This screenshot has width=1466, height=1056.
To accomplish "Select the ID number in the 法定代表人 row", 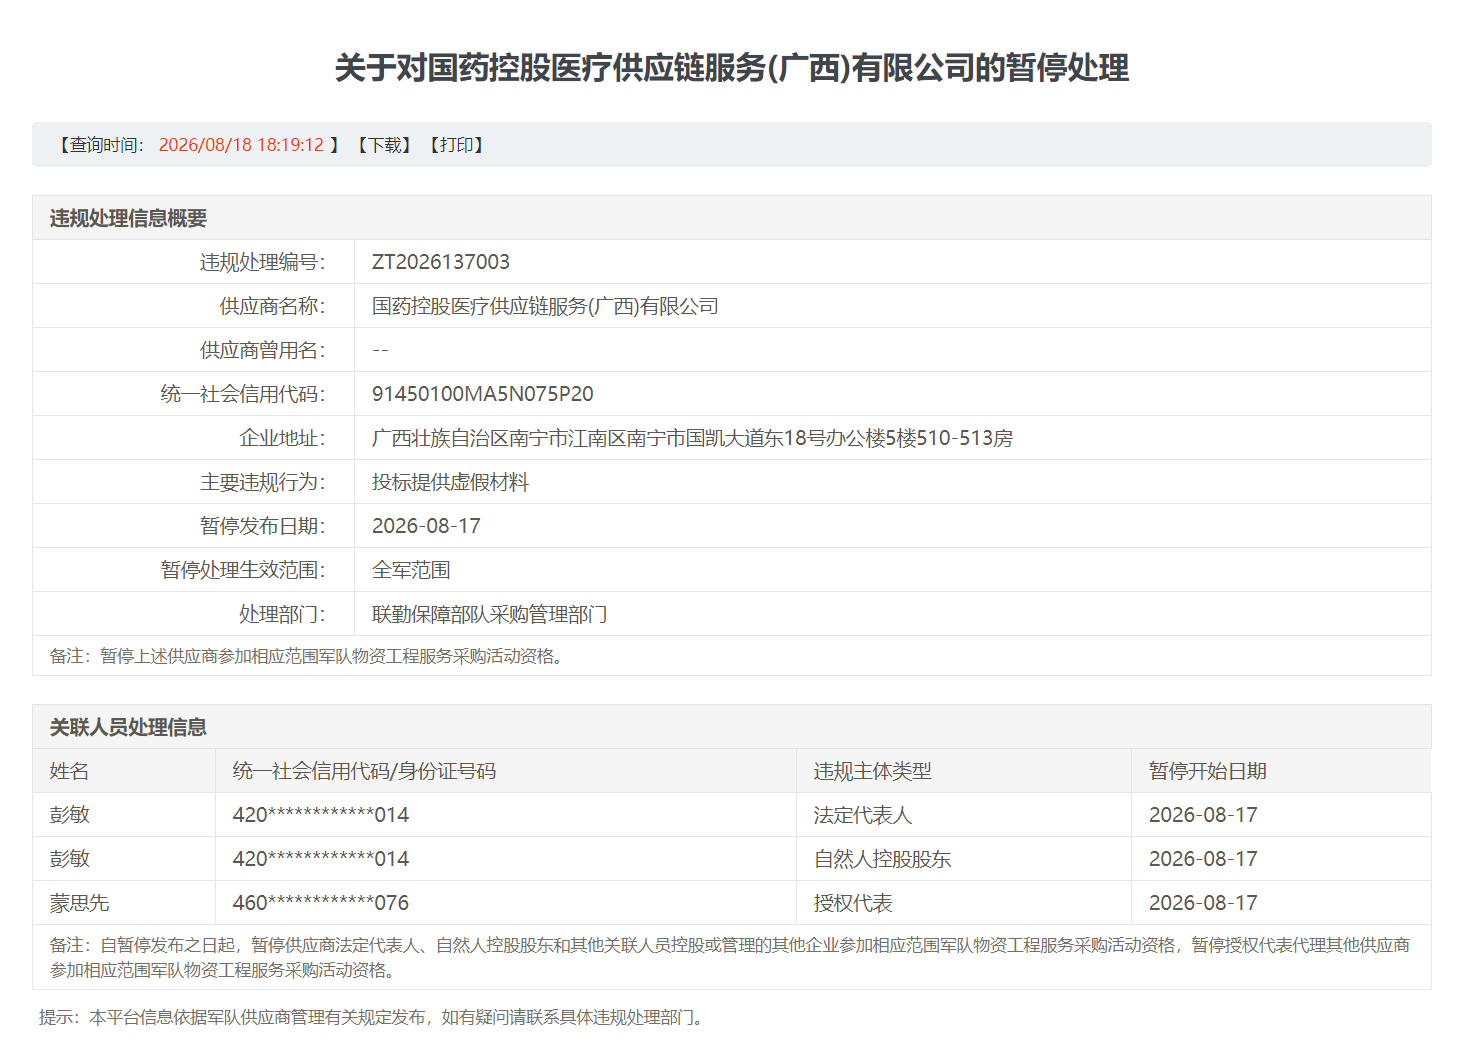I will coord(320,815).
